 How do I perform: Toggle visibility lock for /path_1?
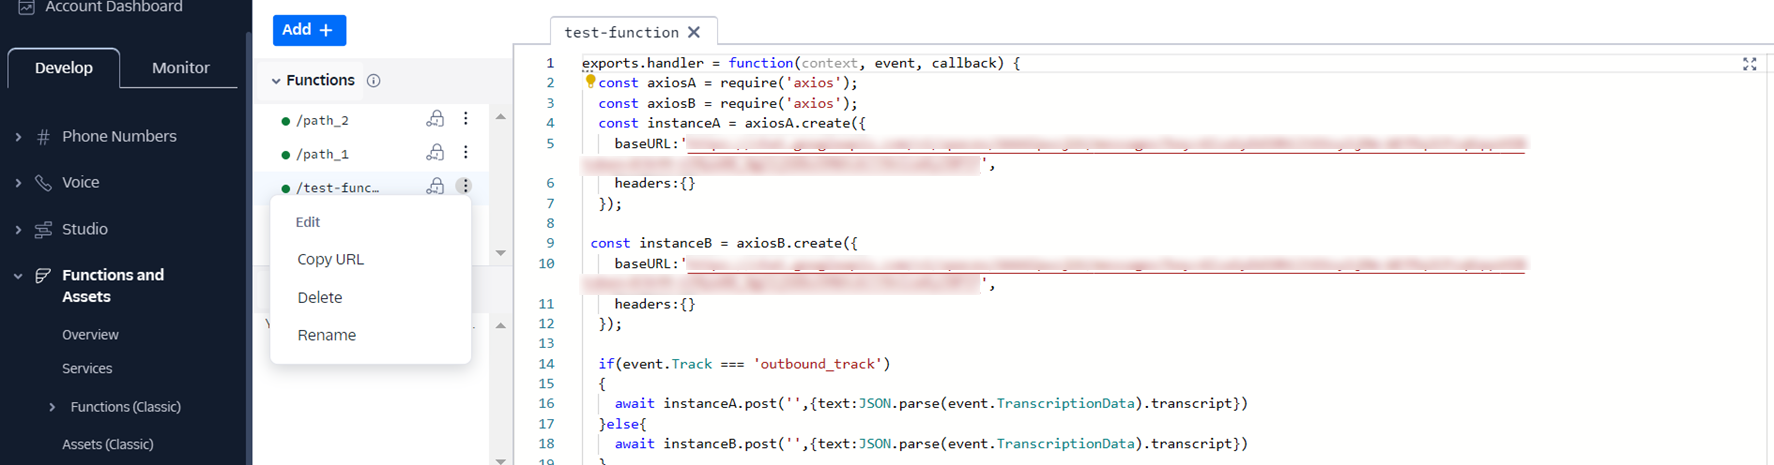[x=435, y=153]
